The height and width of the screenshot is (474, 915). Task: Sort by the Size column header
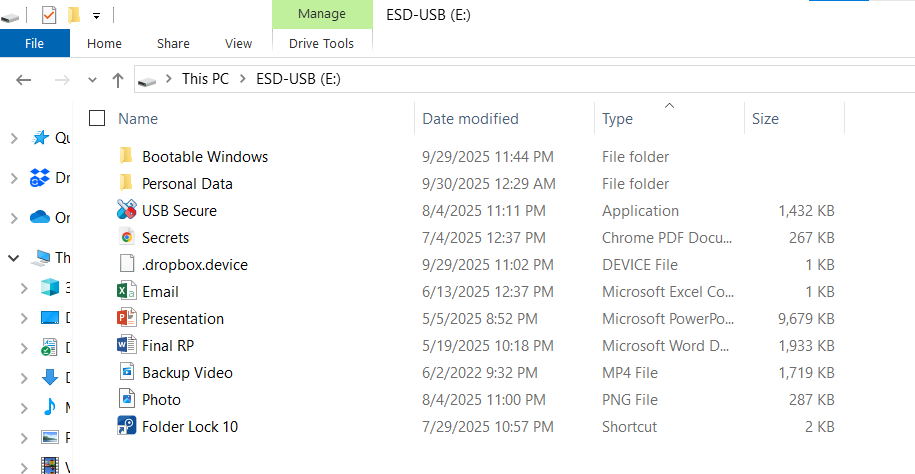795,118
